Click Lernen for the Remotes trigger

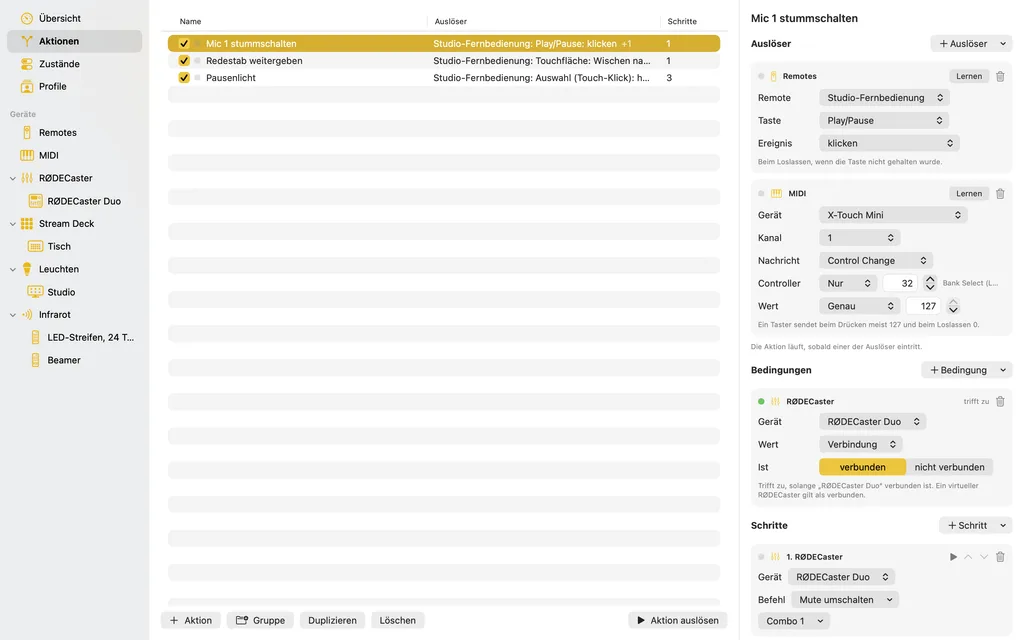pos(968,76)
